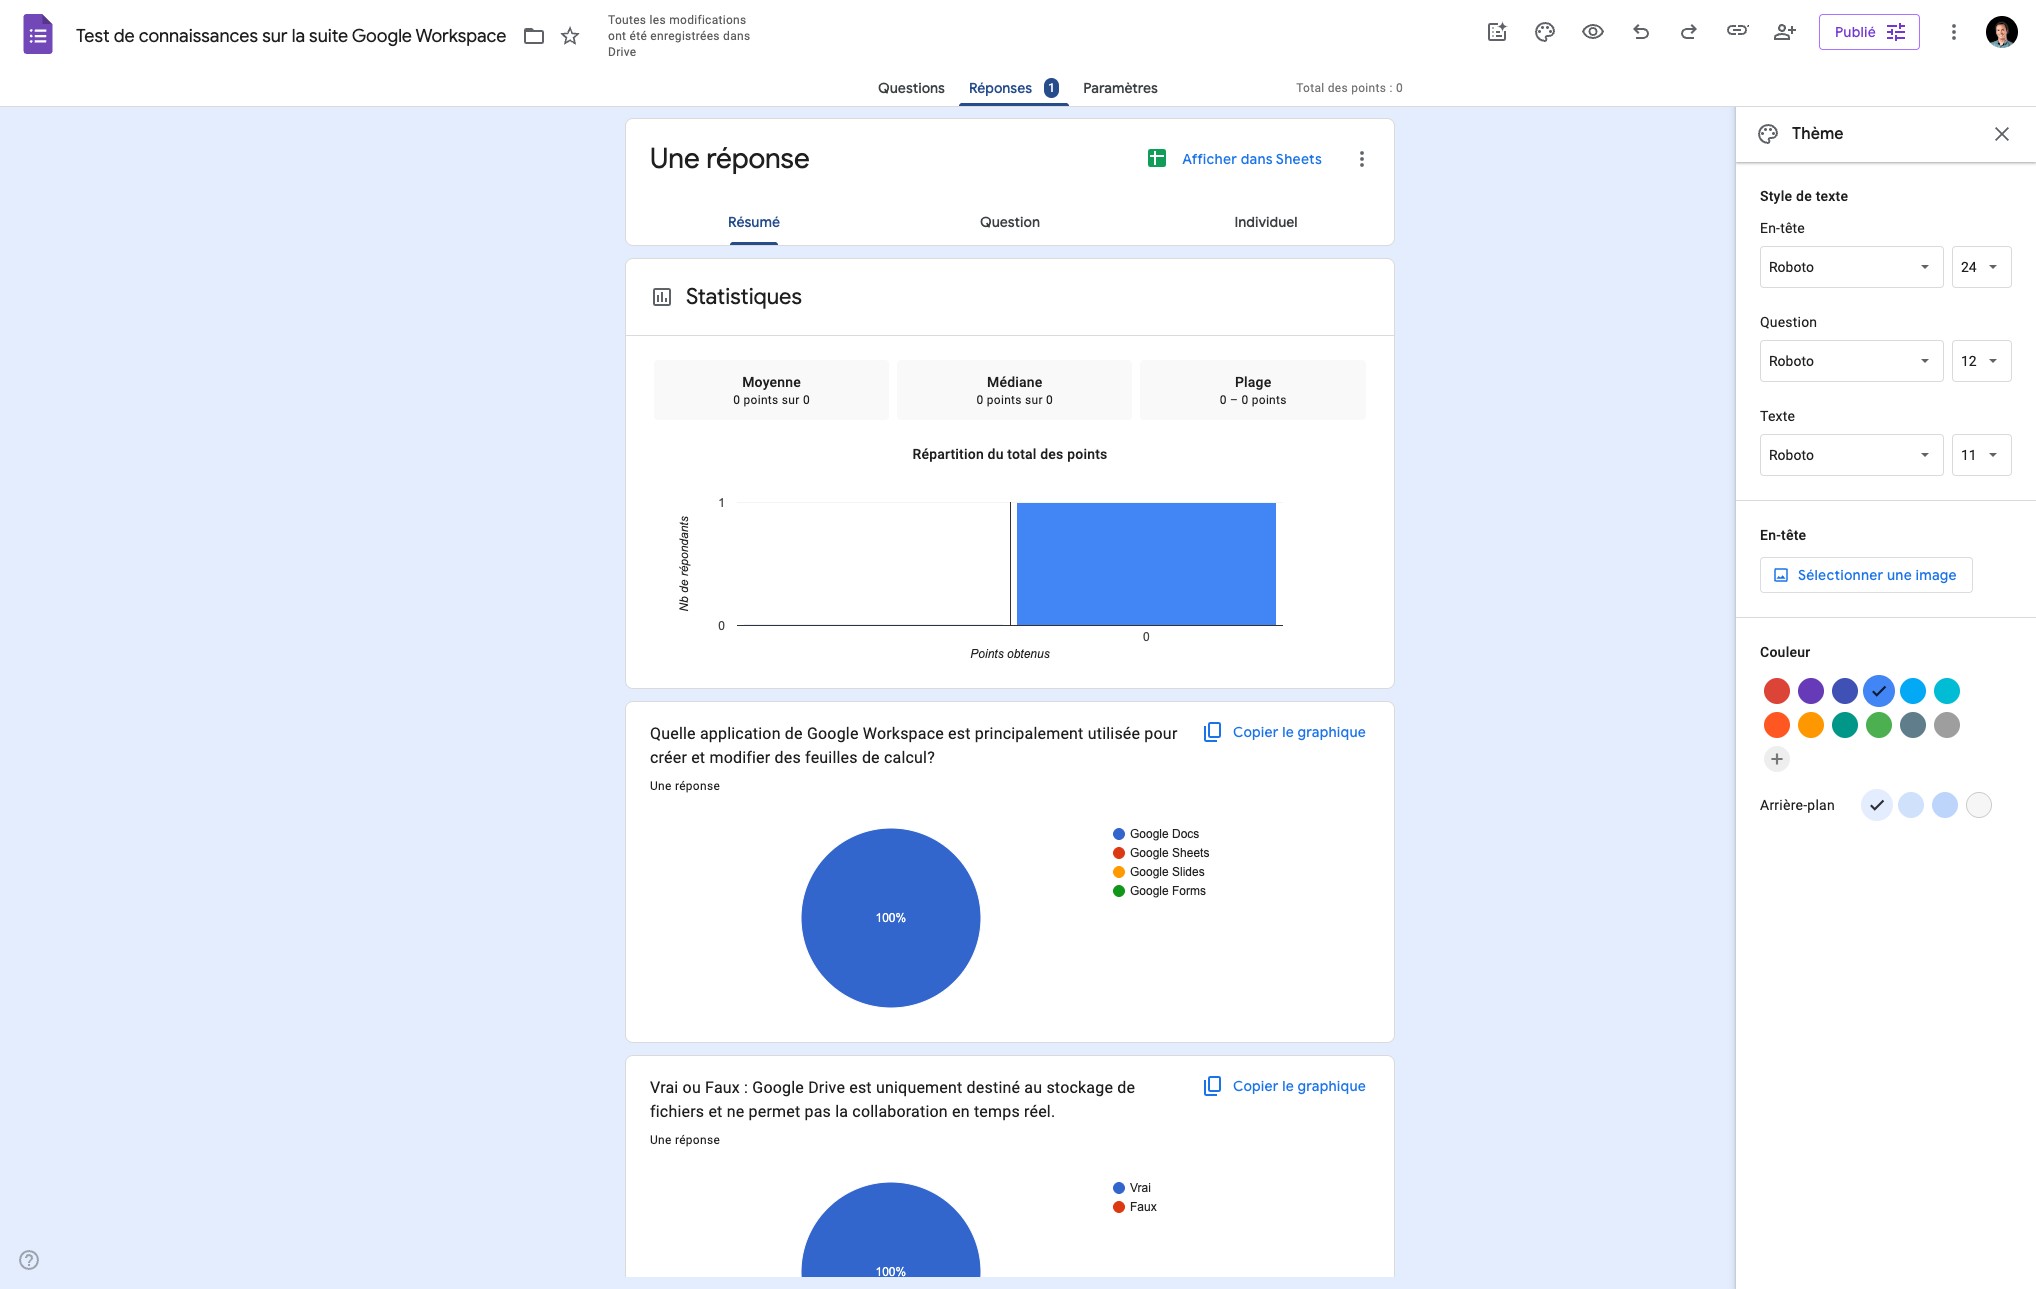Click the Publié button
The image size is (2036, 1289).
coord(1869,32)
